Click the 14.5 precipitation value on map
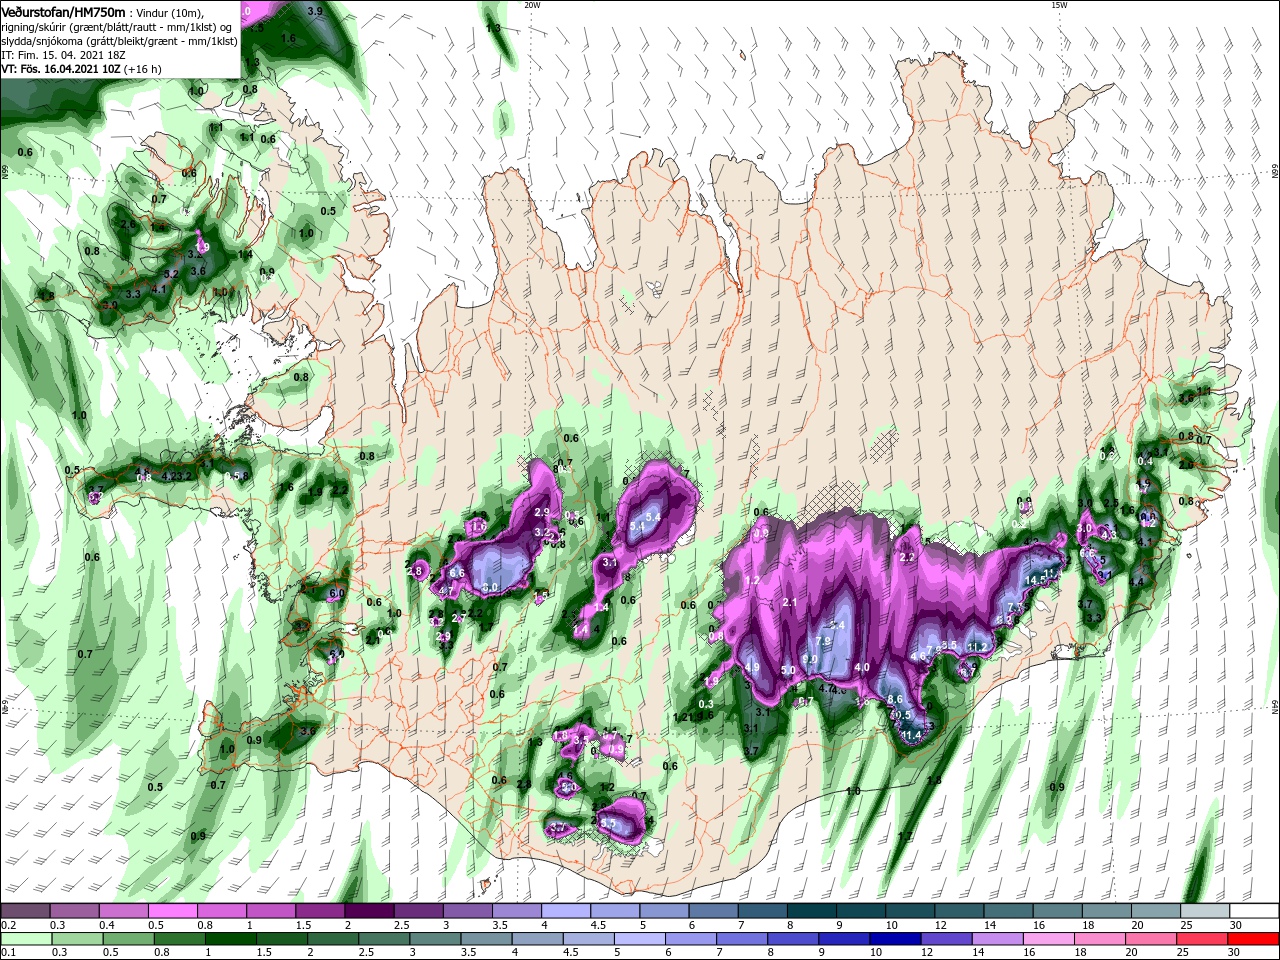The width and height of the screenshot is (1280, 960). 1034,581
